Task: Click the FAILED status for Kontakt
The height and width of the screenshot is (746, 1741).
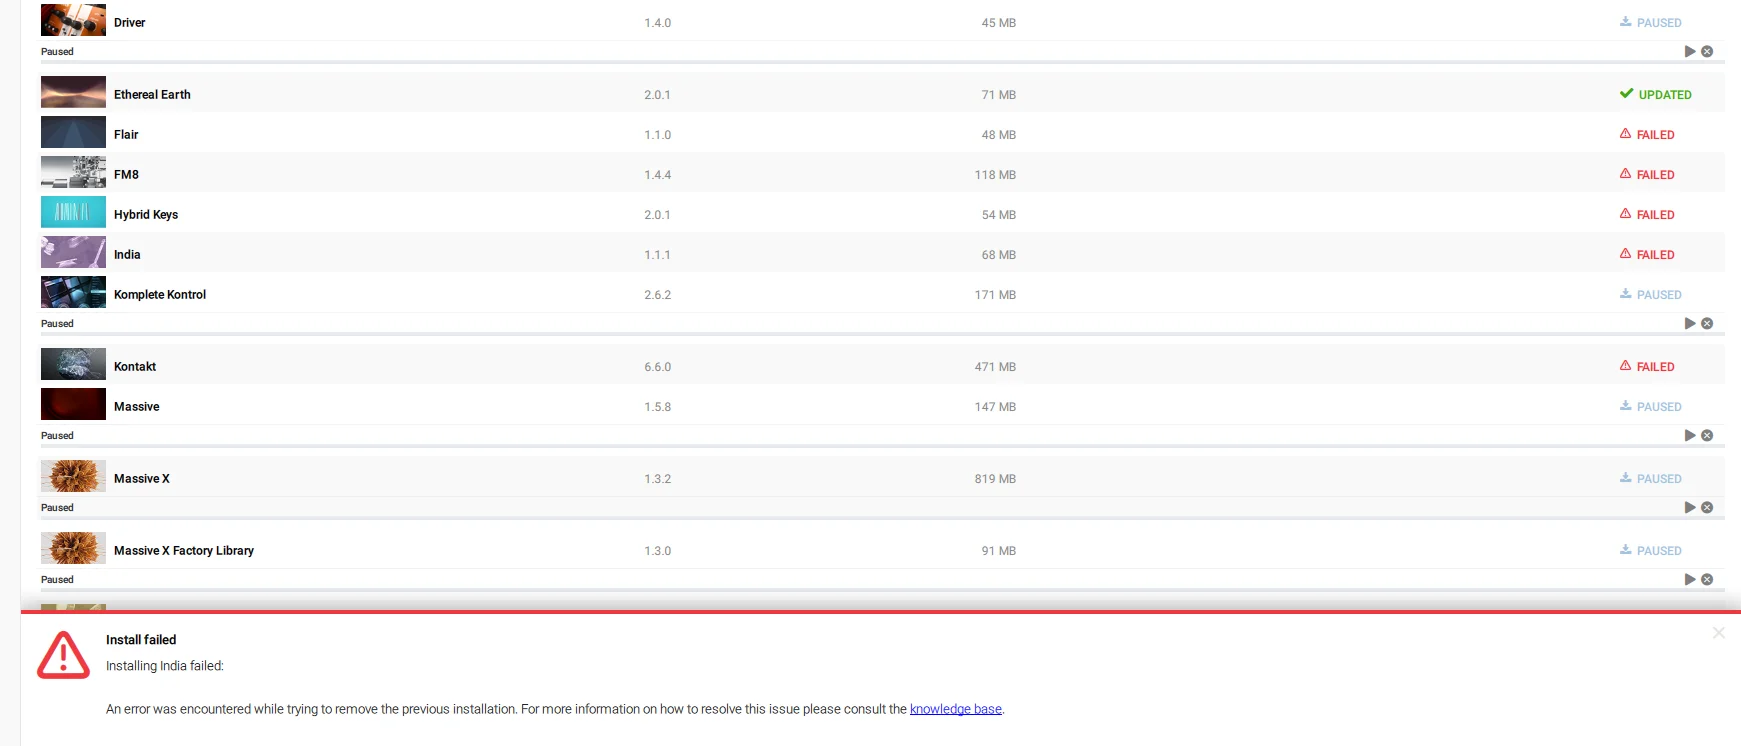Action: pyautogui.click(x=1647, y=366)
